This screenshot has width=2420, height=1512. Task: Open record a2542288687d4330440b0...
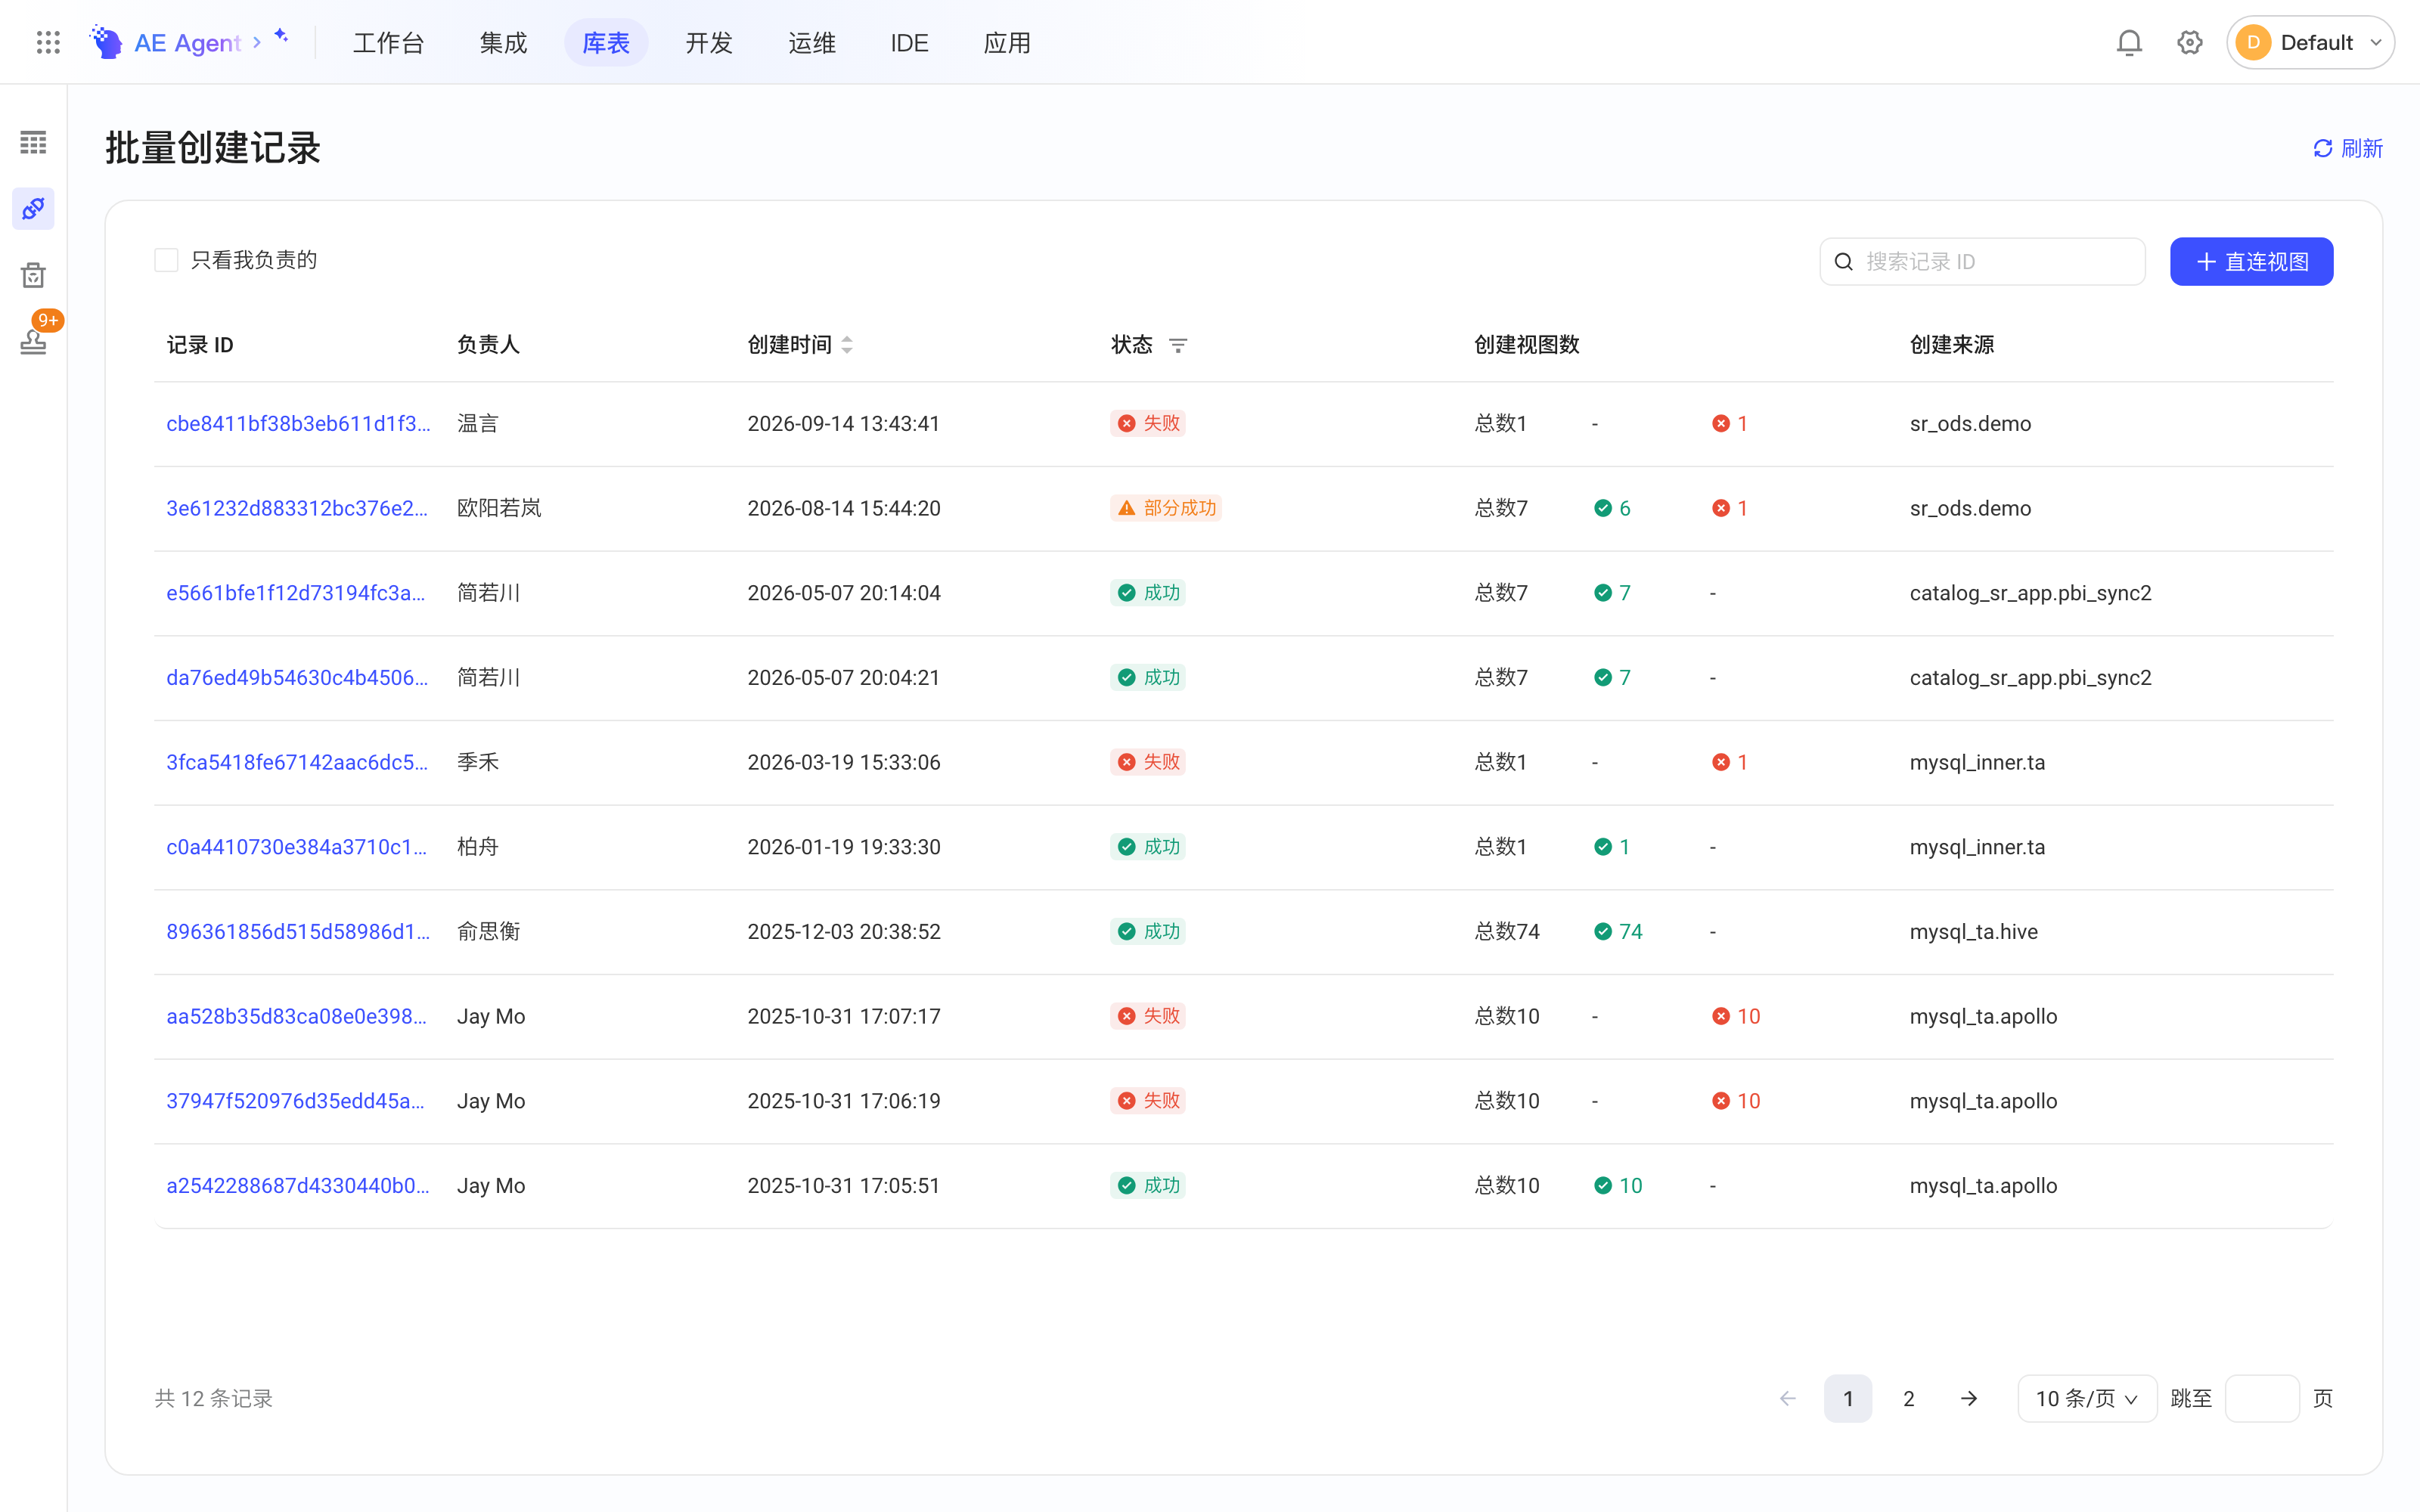298,1186
